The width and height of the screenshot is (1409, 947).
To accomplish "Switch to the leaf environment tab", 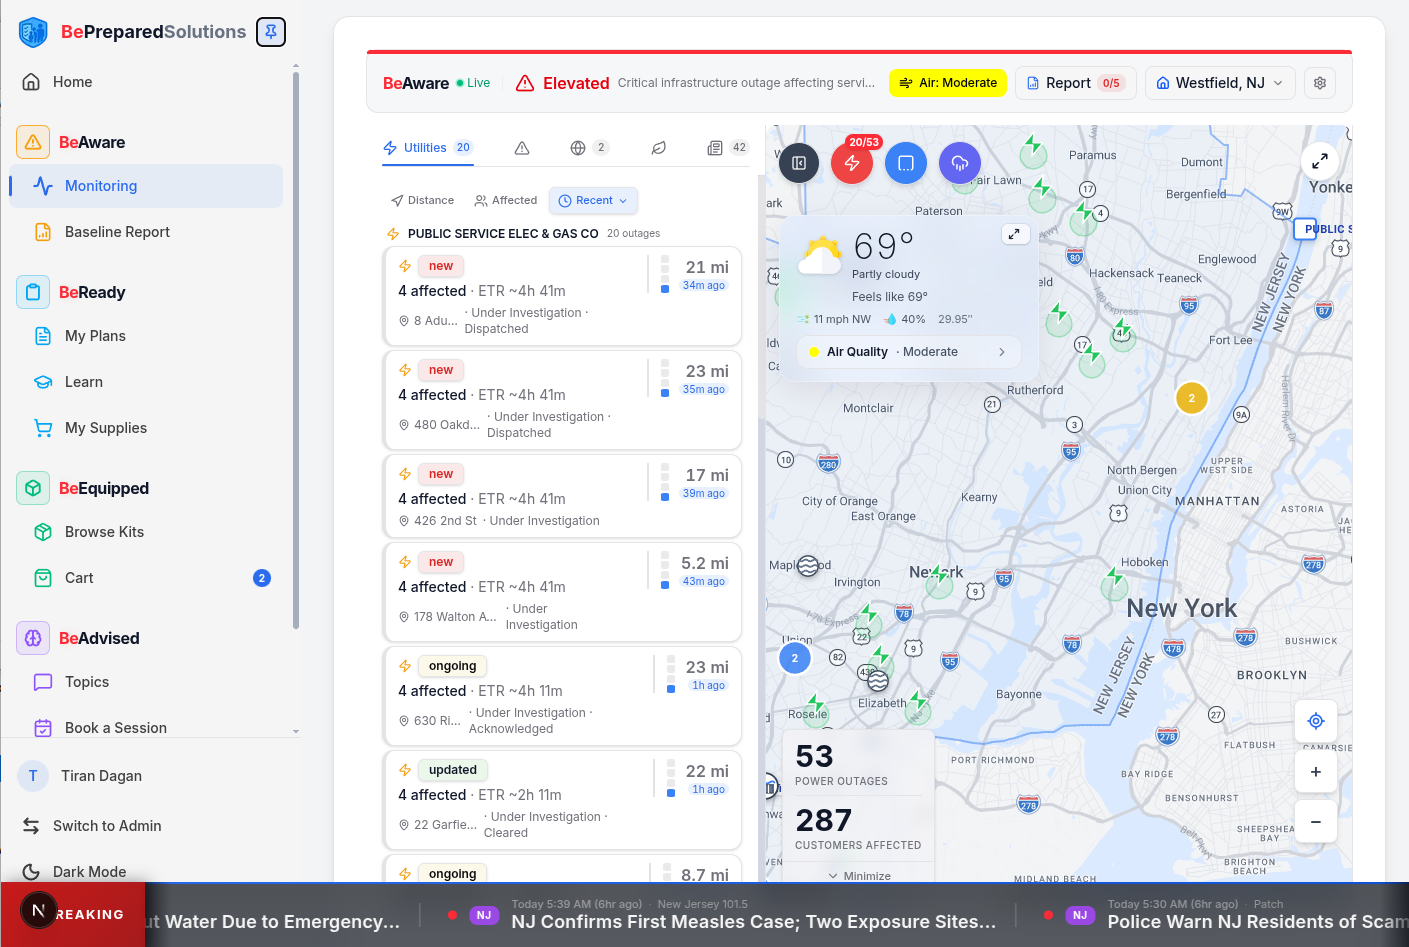I will 659,148.
